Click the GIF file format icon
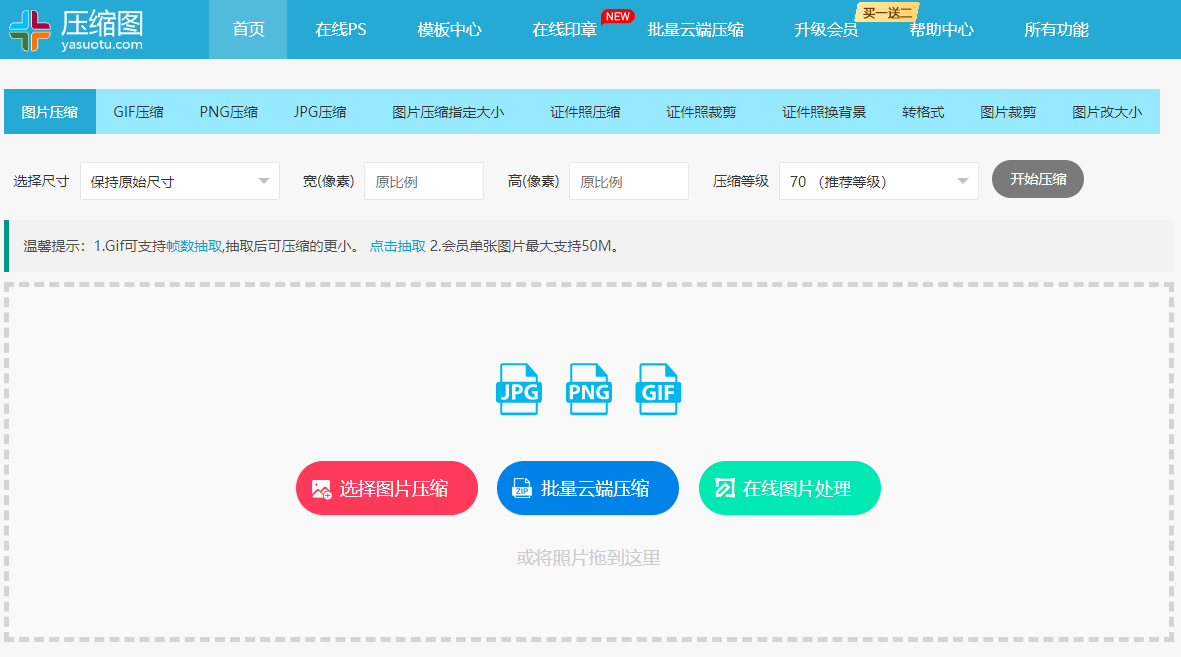Screen dimensions: 1181x657 pos(658,389)
